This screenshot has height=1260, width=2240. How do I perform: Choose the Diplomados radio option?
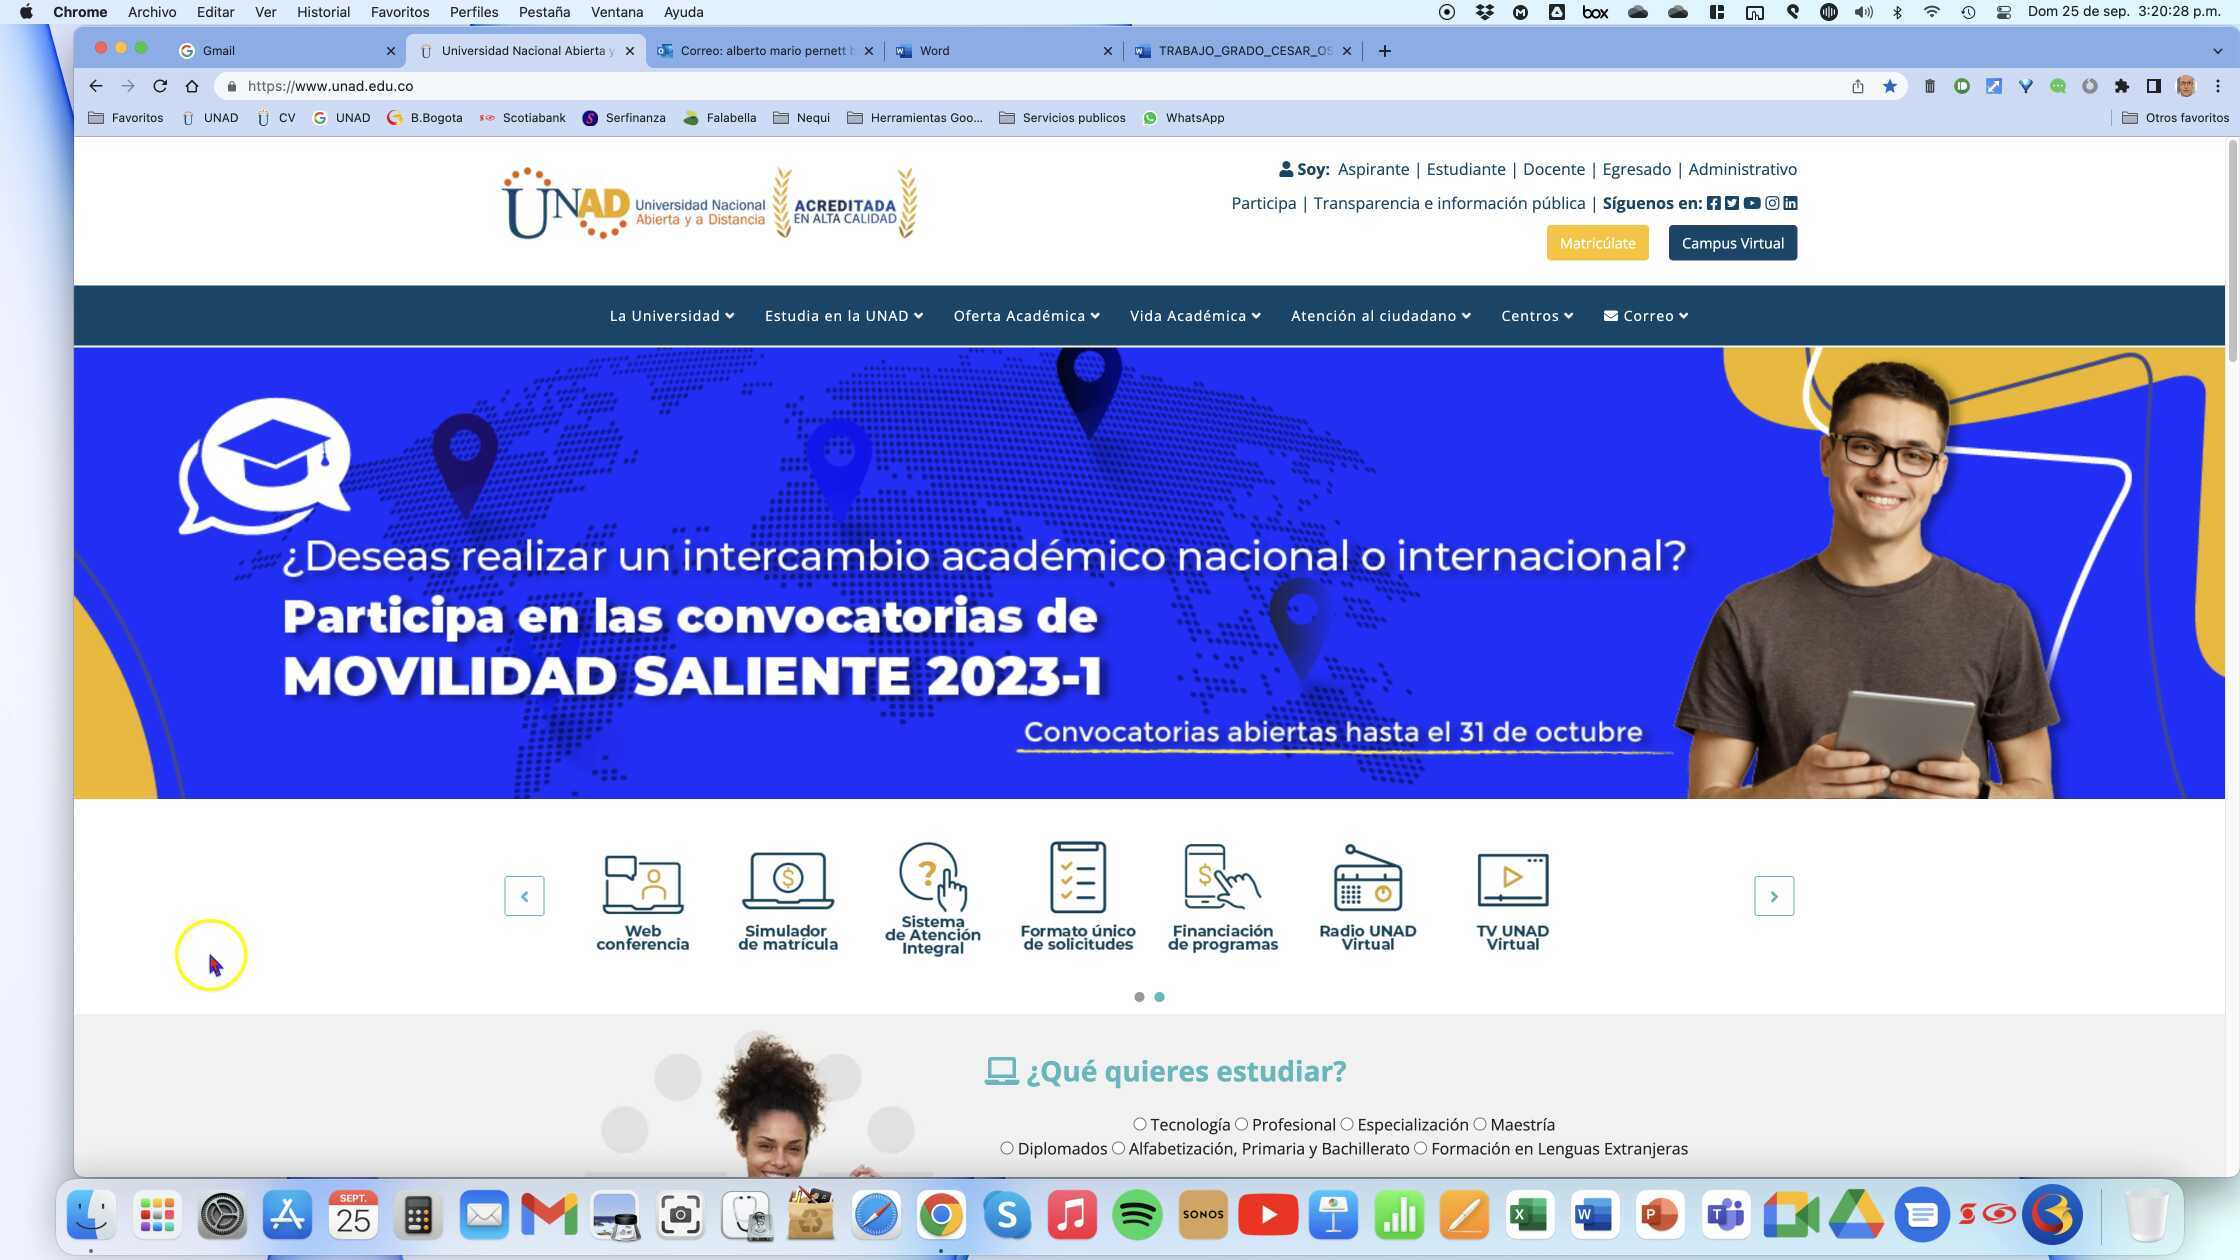pos(1006,1148)
